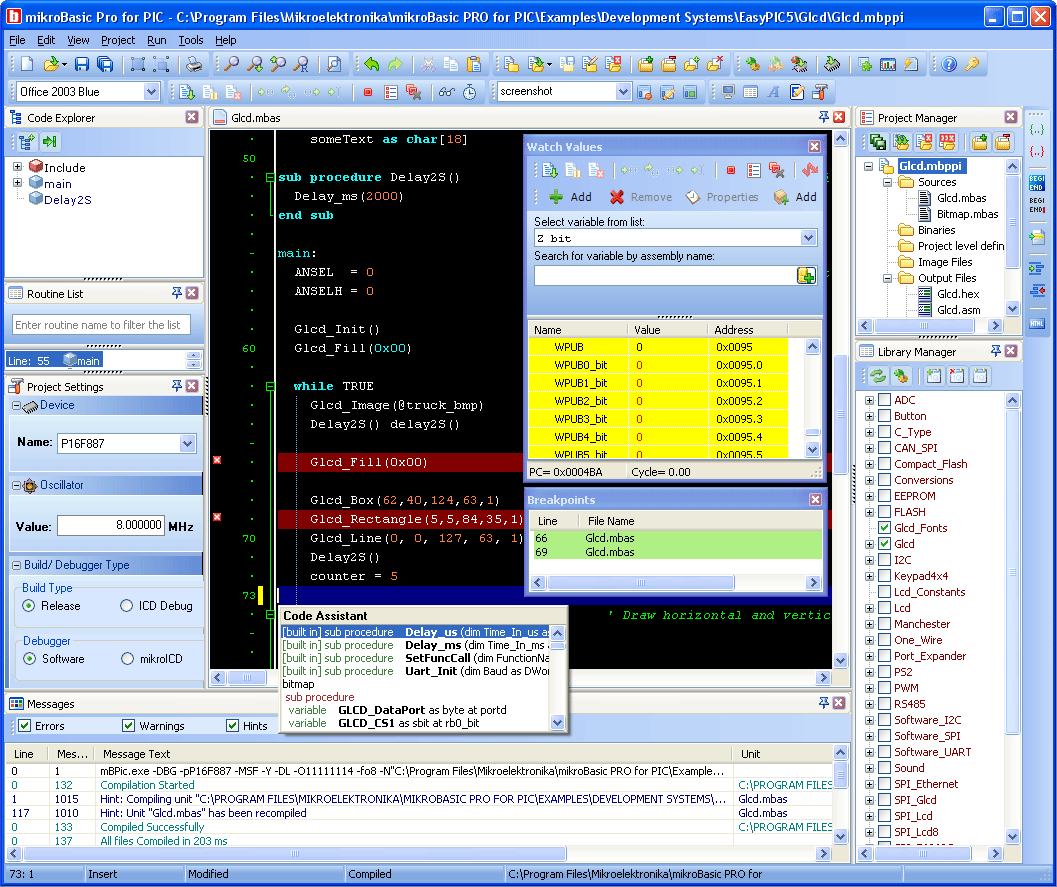
Task: Stop debugger with red square in main toolbar
Action: pos(368,92)
